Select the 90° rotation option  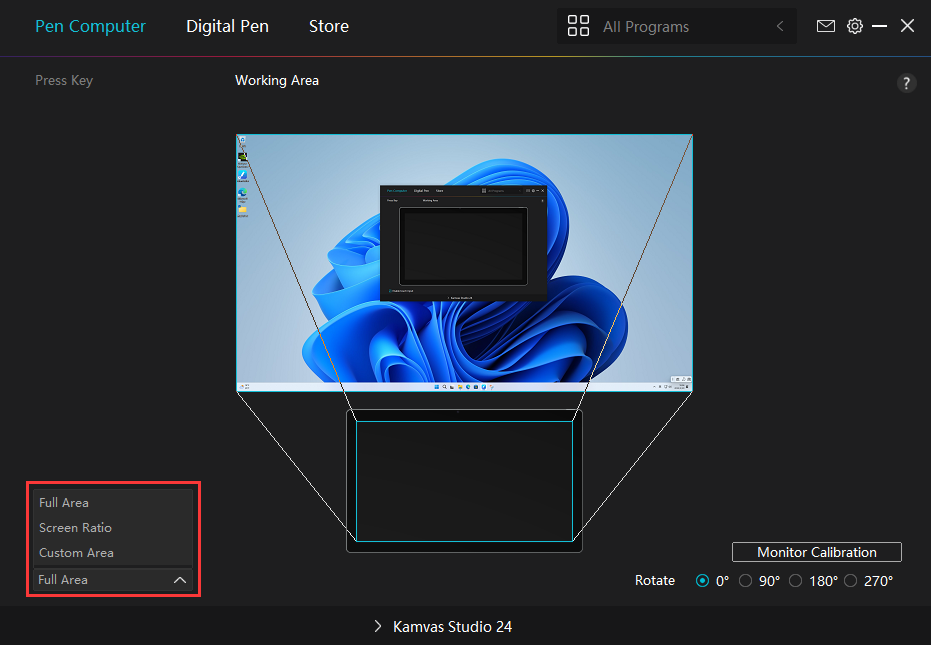745,580
